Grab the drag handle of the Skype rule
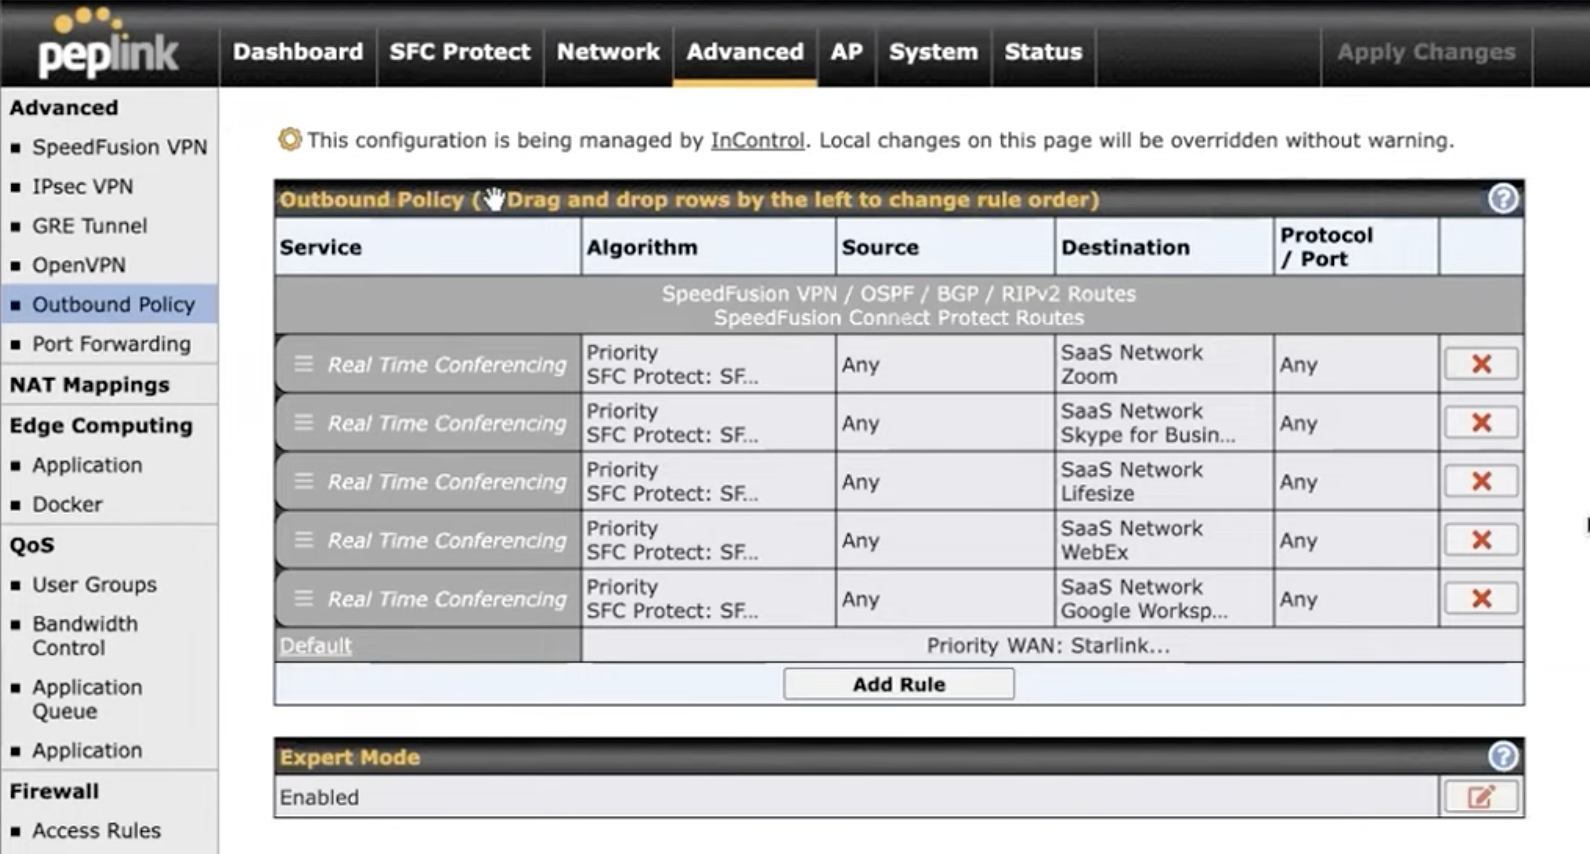The height and width of the screenshot is (854, 1590). coord(304,423)
